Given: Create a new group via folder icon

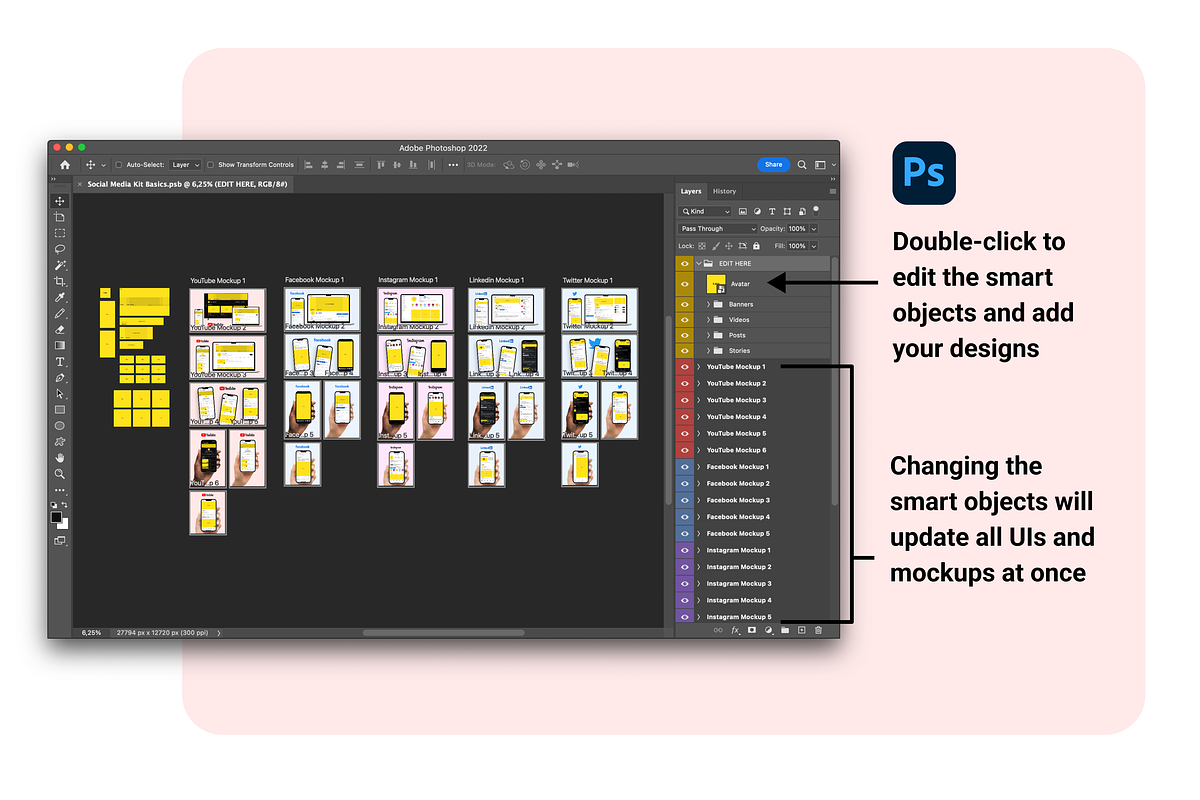Looking at the screenshot, I should coord(785,630).
